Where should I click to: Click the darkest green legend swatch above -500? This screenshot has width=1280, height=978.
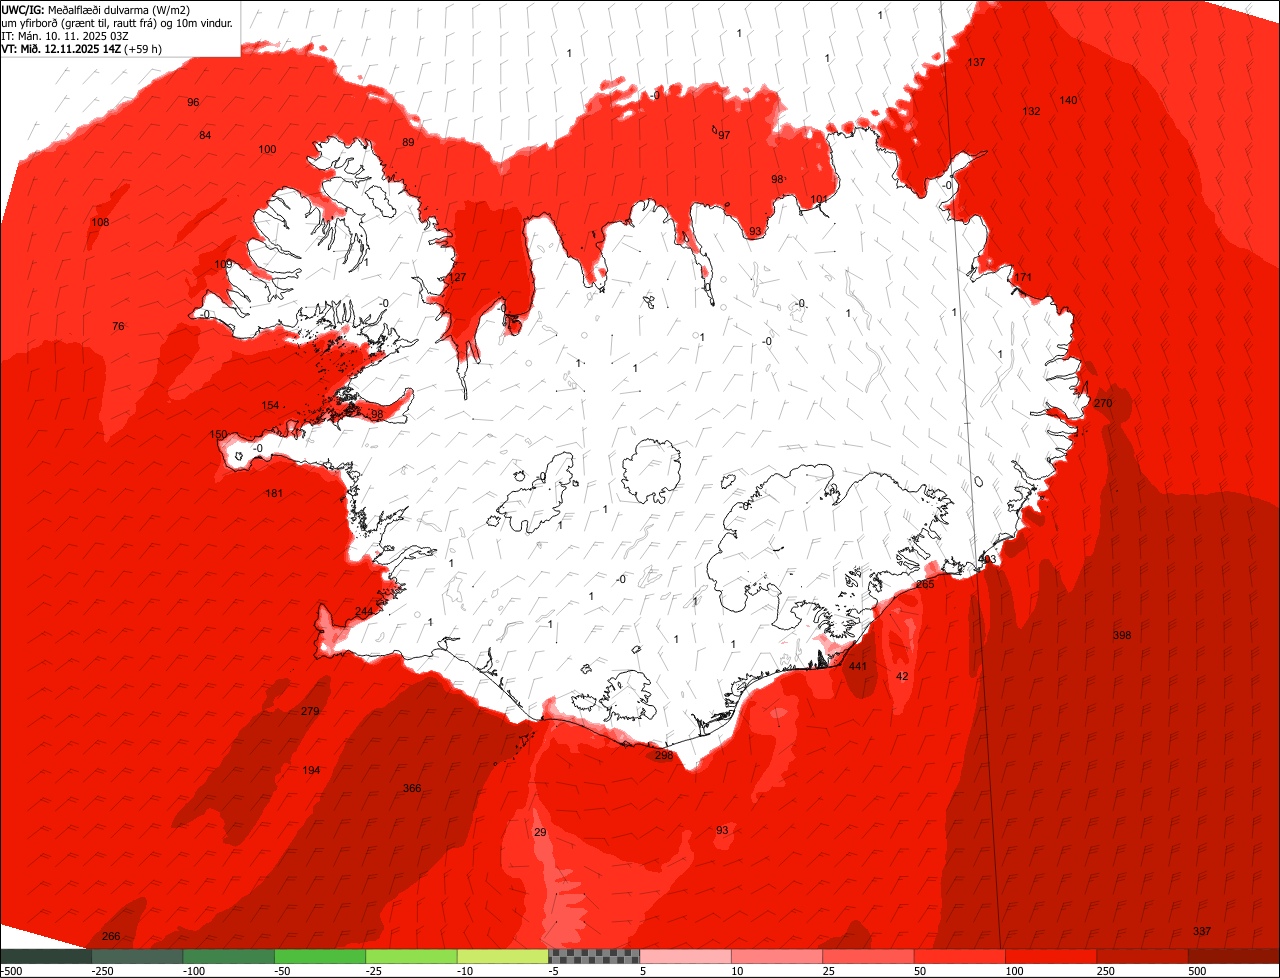(45, 956)
